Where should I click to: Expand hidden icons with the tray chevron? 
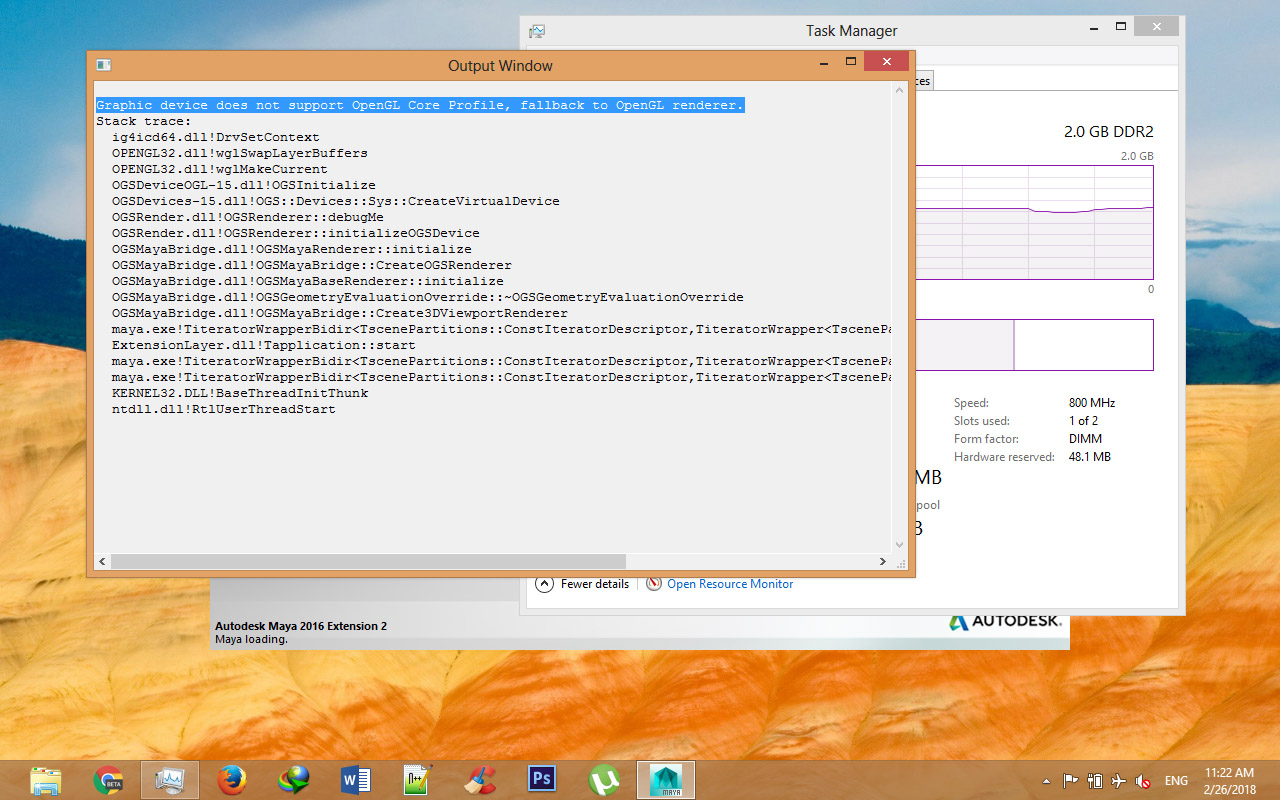point(1046,781)
